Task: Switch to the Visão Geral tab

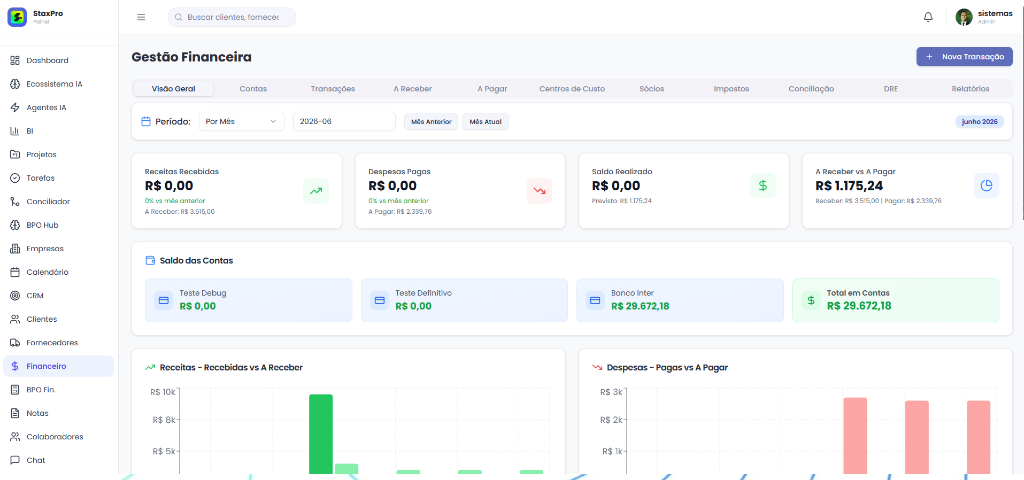Action: tap(173, 88)
